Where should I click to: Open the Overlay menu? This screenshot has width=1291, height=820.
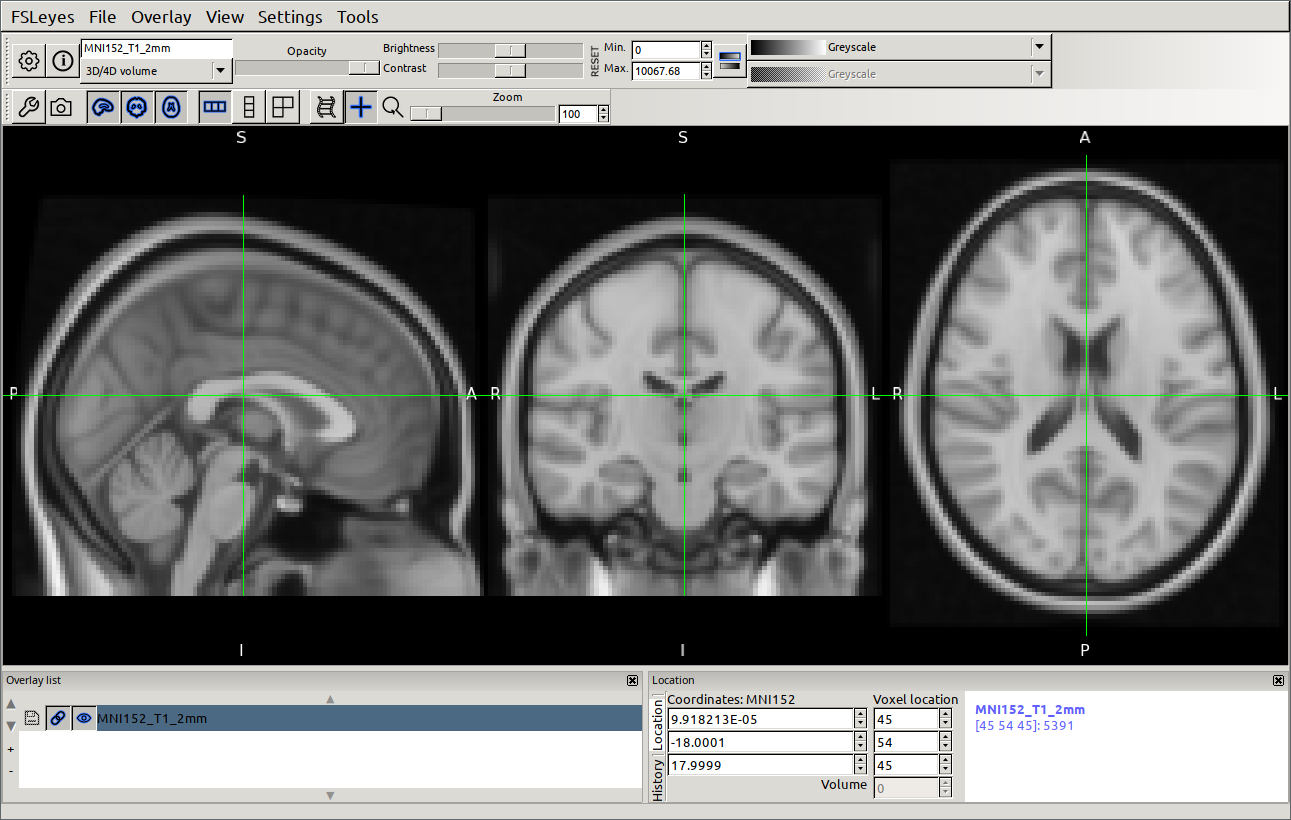tap(161, 17)
